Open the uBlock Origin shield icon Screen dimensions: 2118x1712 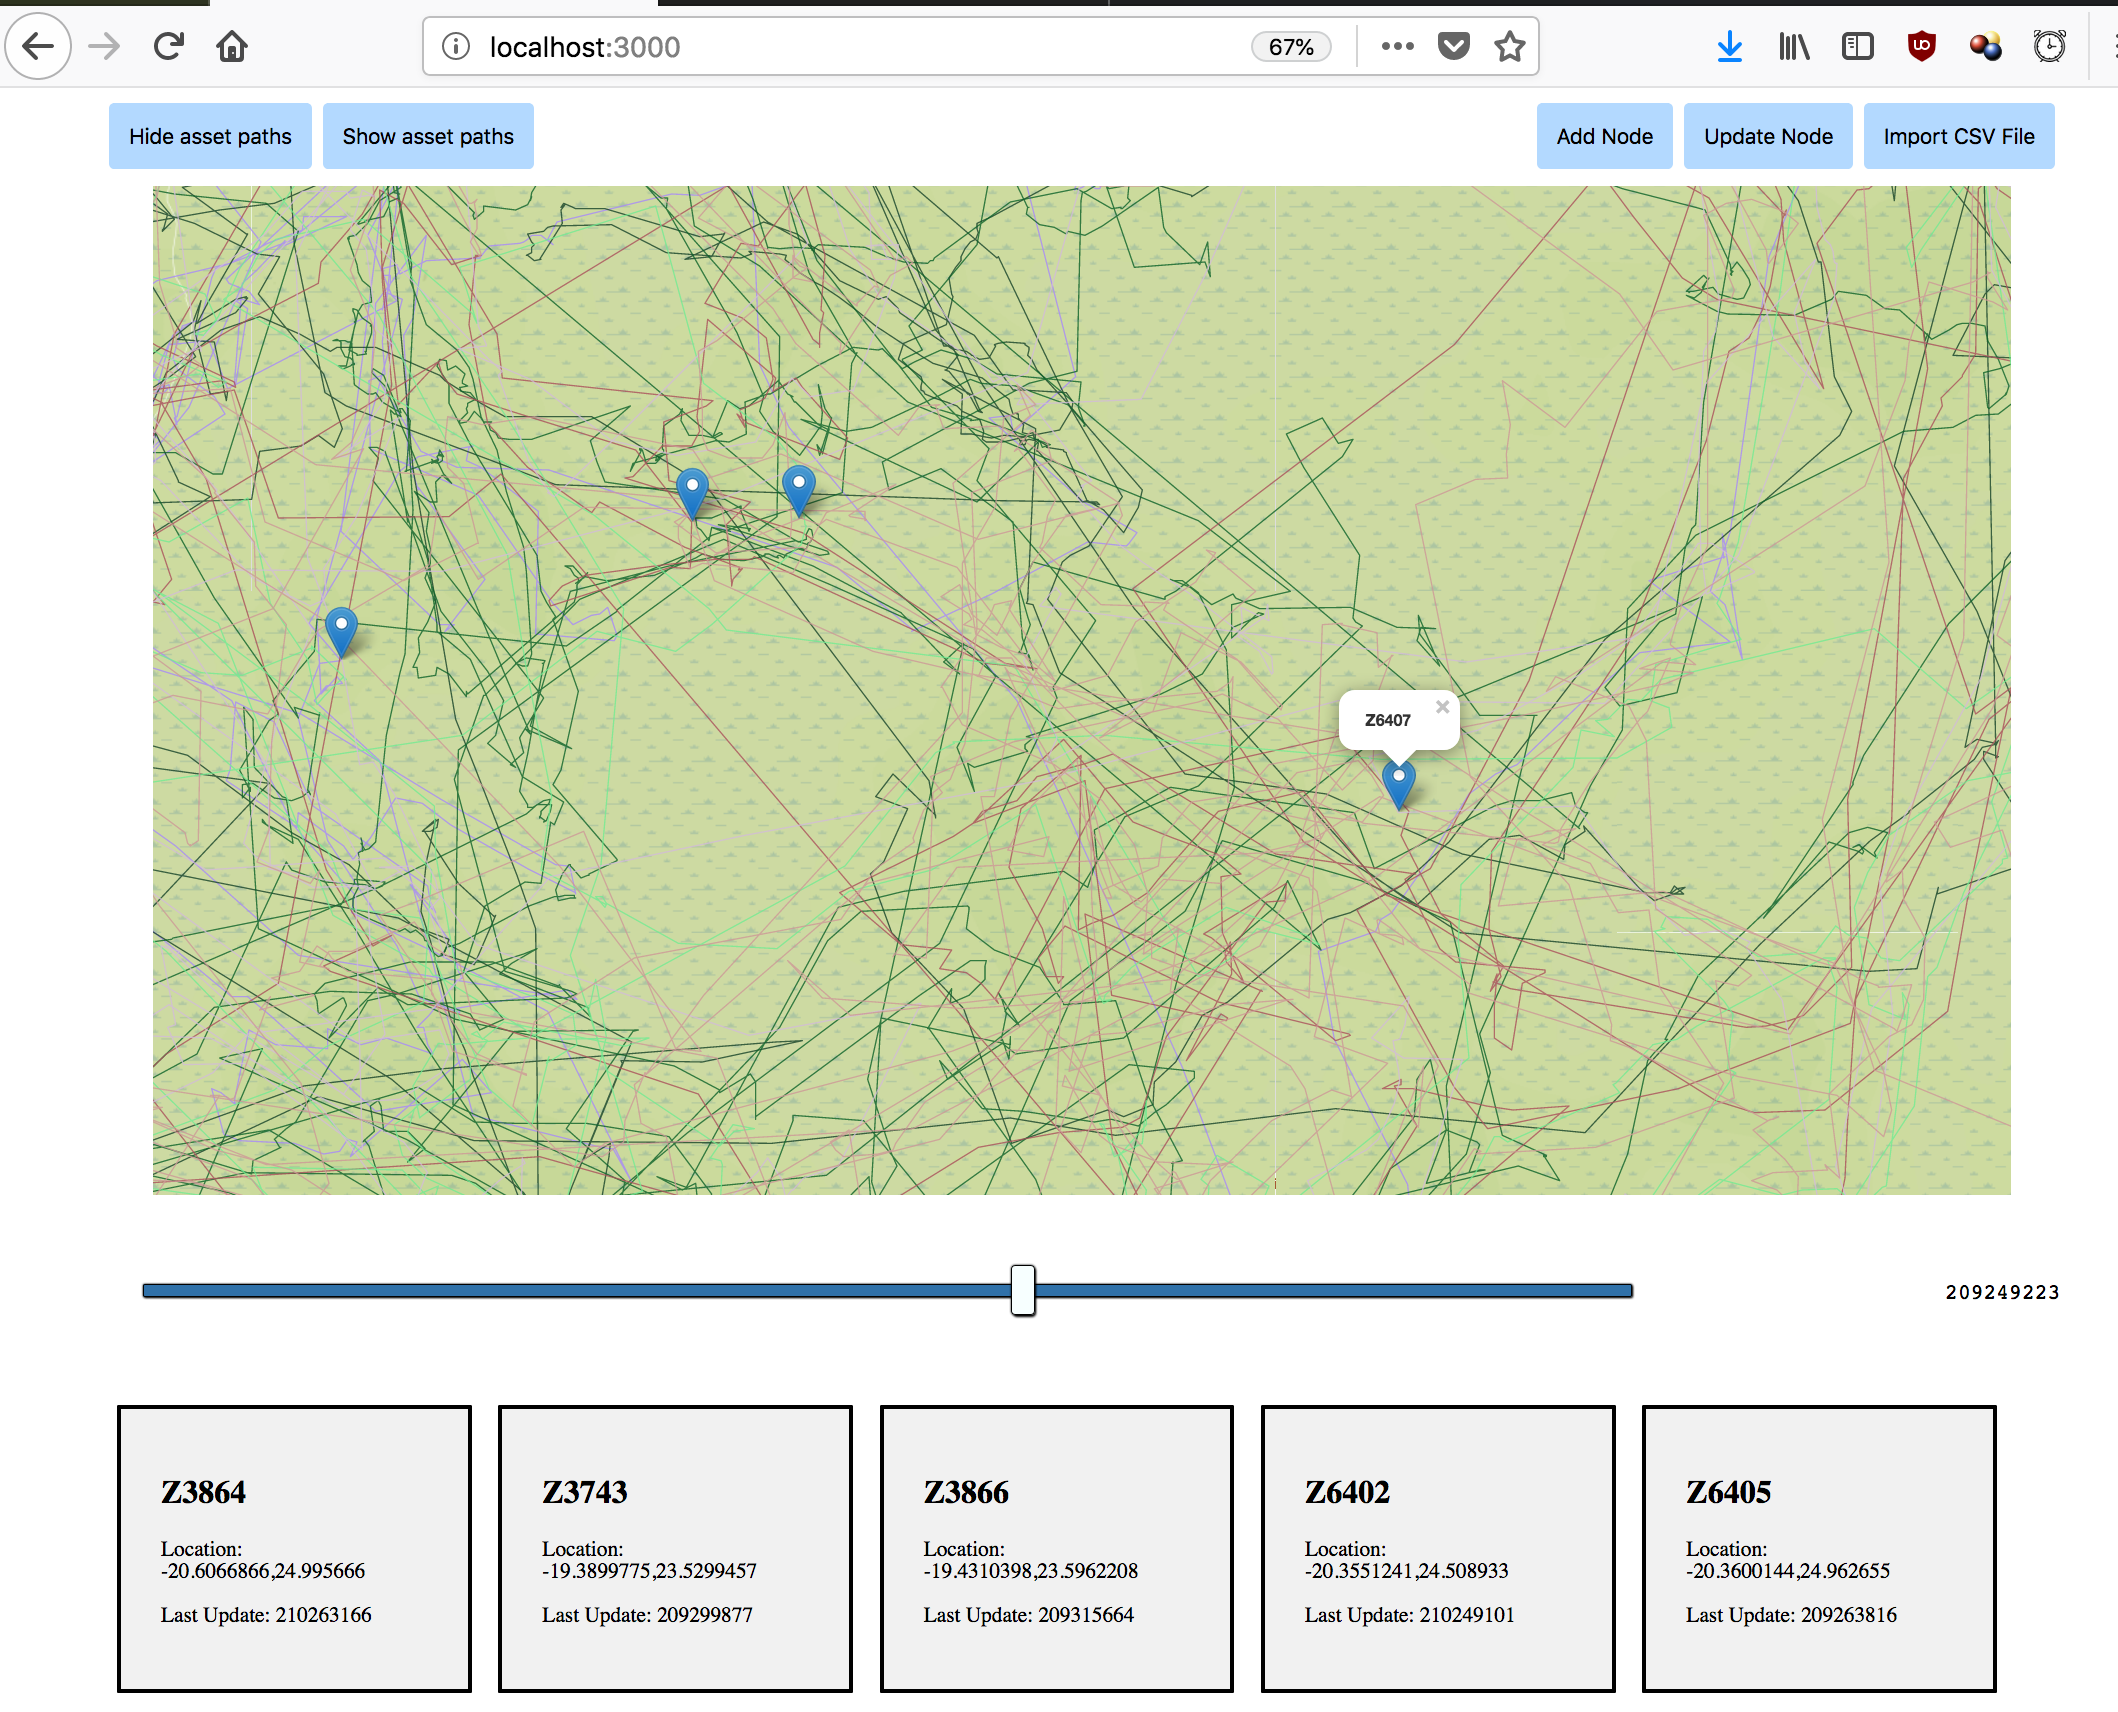(1921, 46)
